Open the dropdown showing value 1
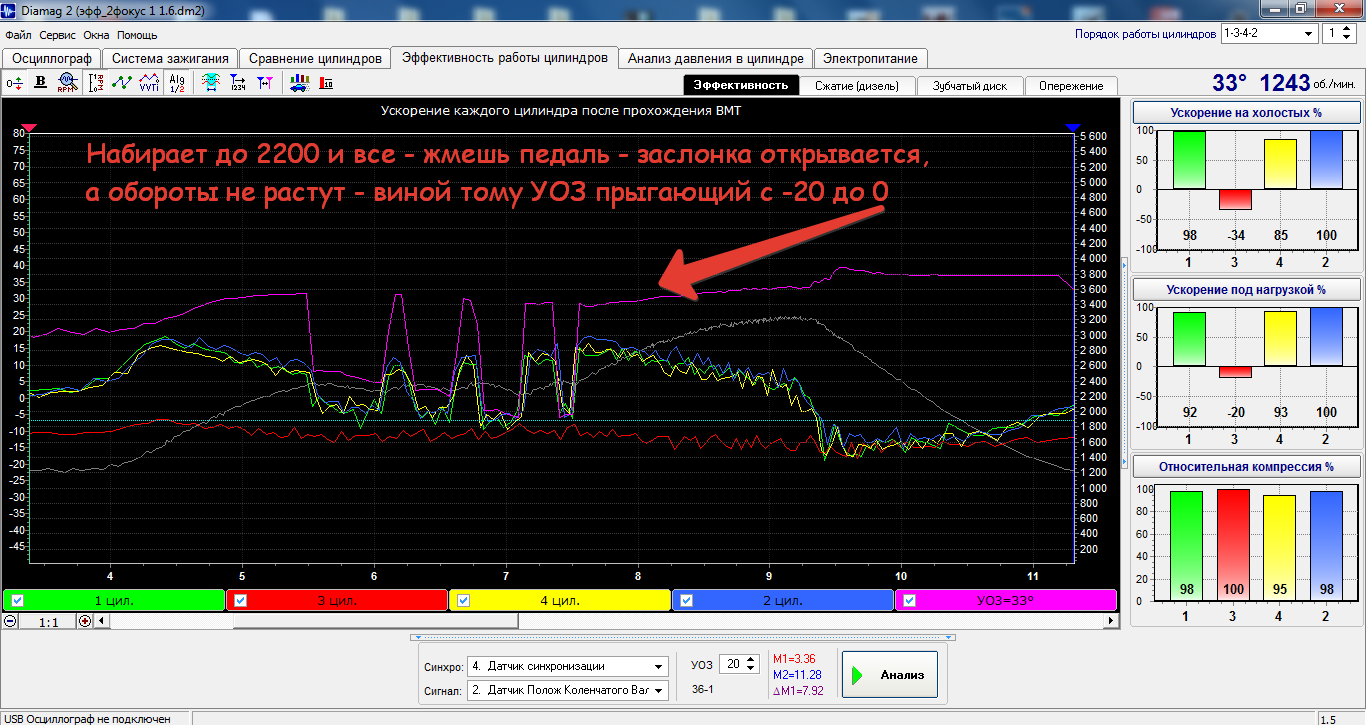The image size is (1366, 725). pyautogui.click(x=1338, y=33)
